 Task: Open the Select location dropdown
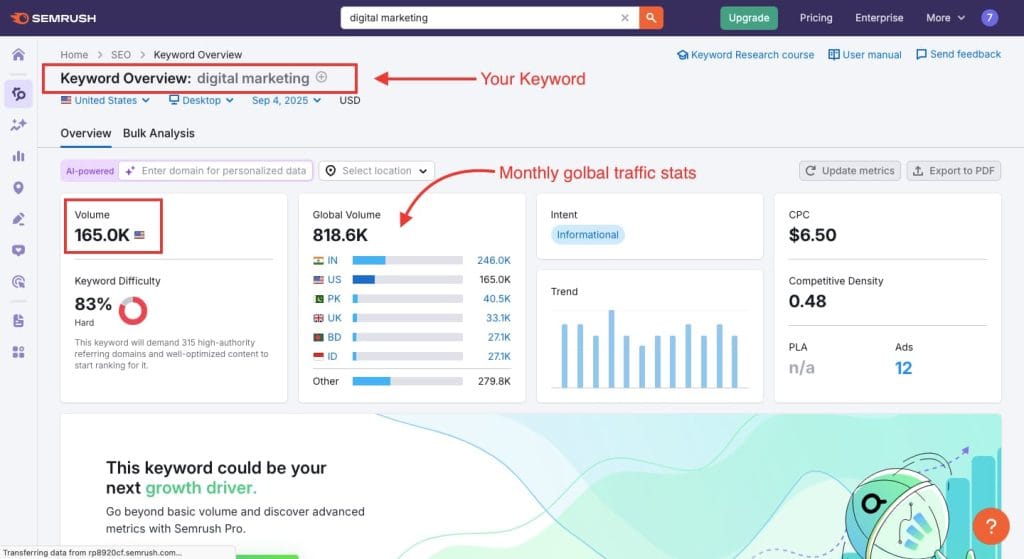point(377,171)
